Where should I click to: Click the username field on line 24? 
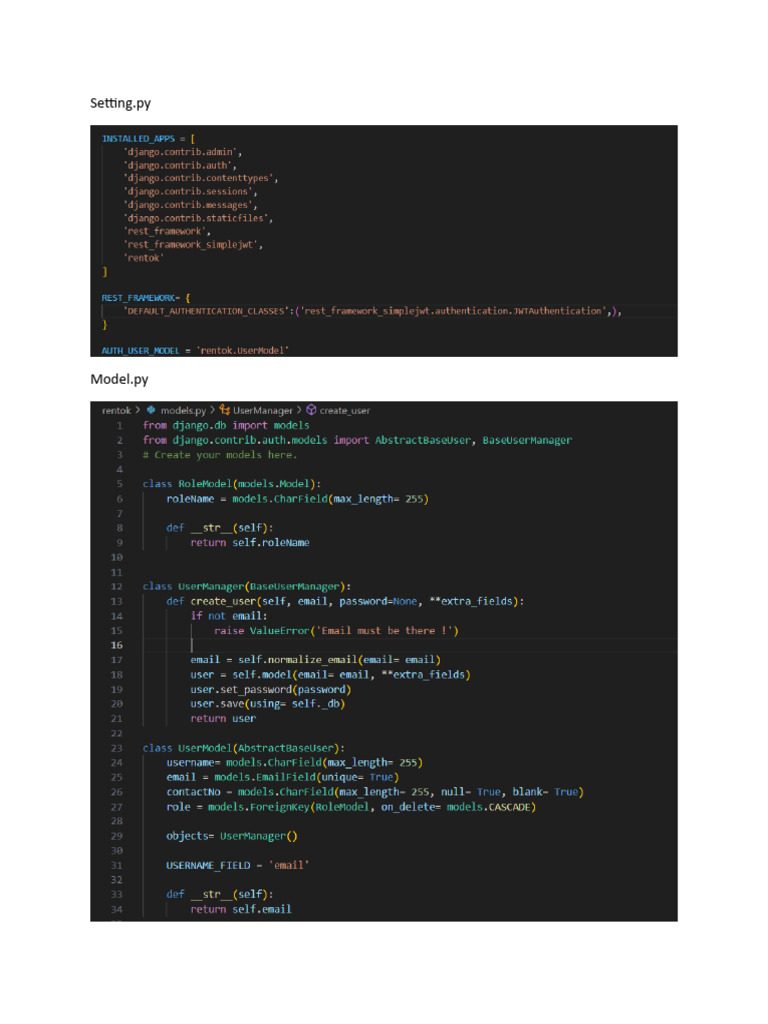click(x=295, y=763)
